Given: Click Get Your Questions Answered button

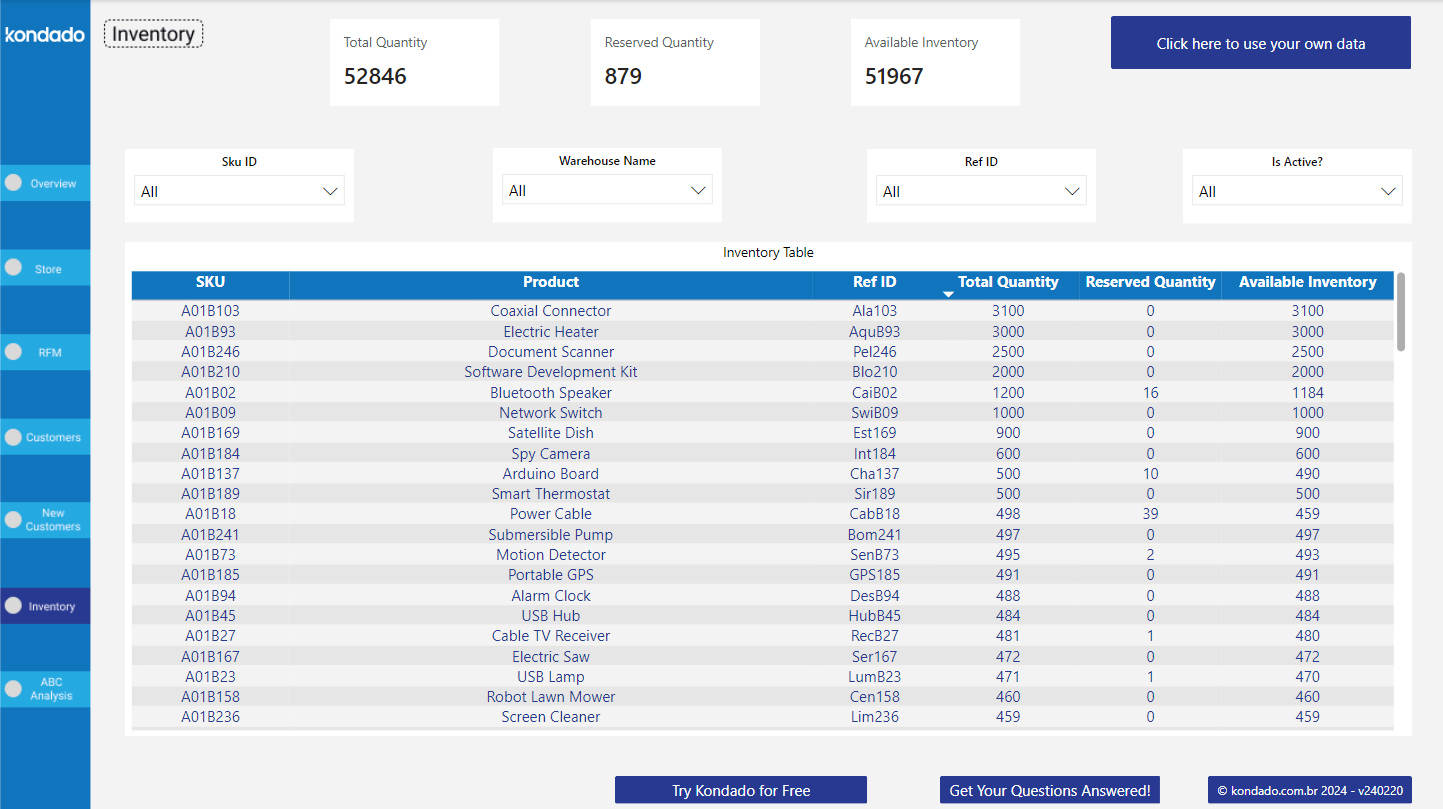Looking at the screenshot, I should [x=1049, y=790].
